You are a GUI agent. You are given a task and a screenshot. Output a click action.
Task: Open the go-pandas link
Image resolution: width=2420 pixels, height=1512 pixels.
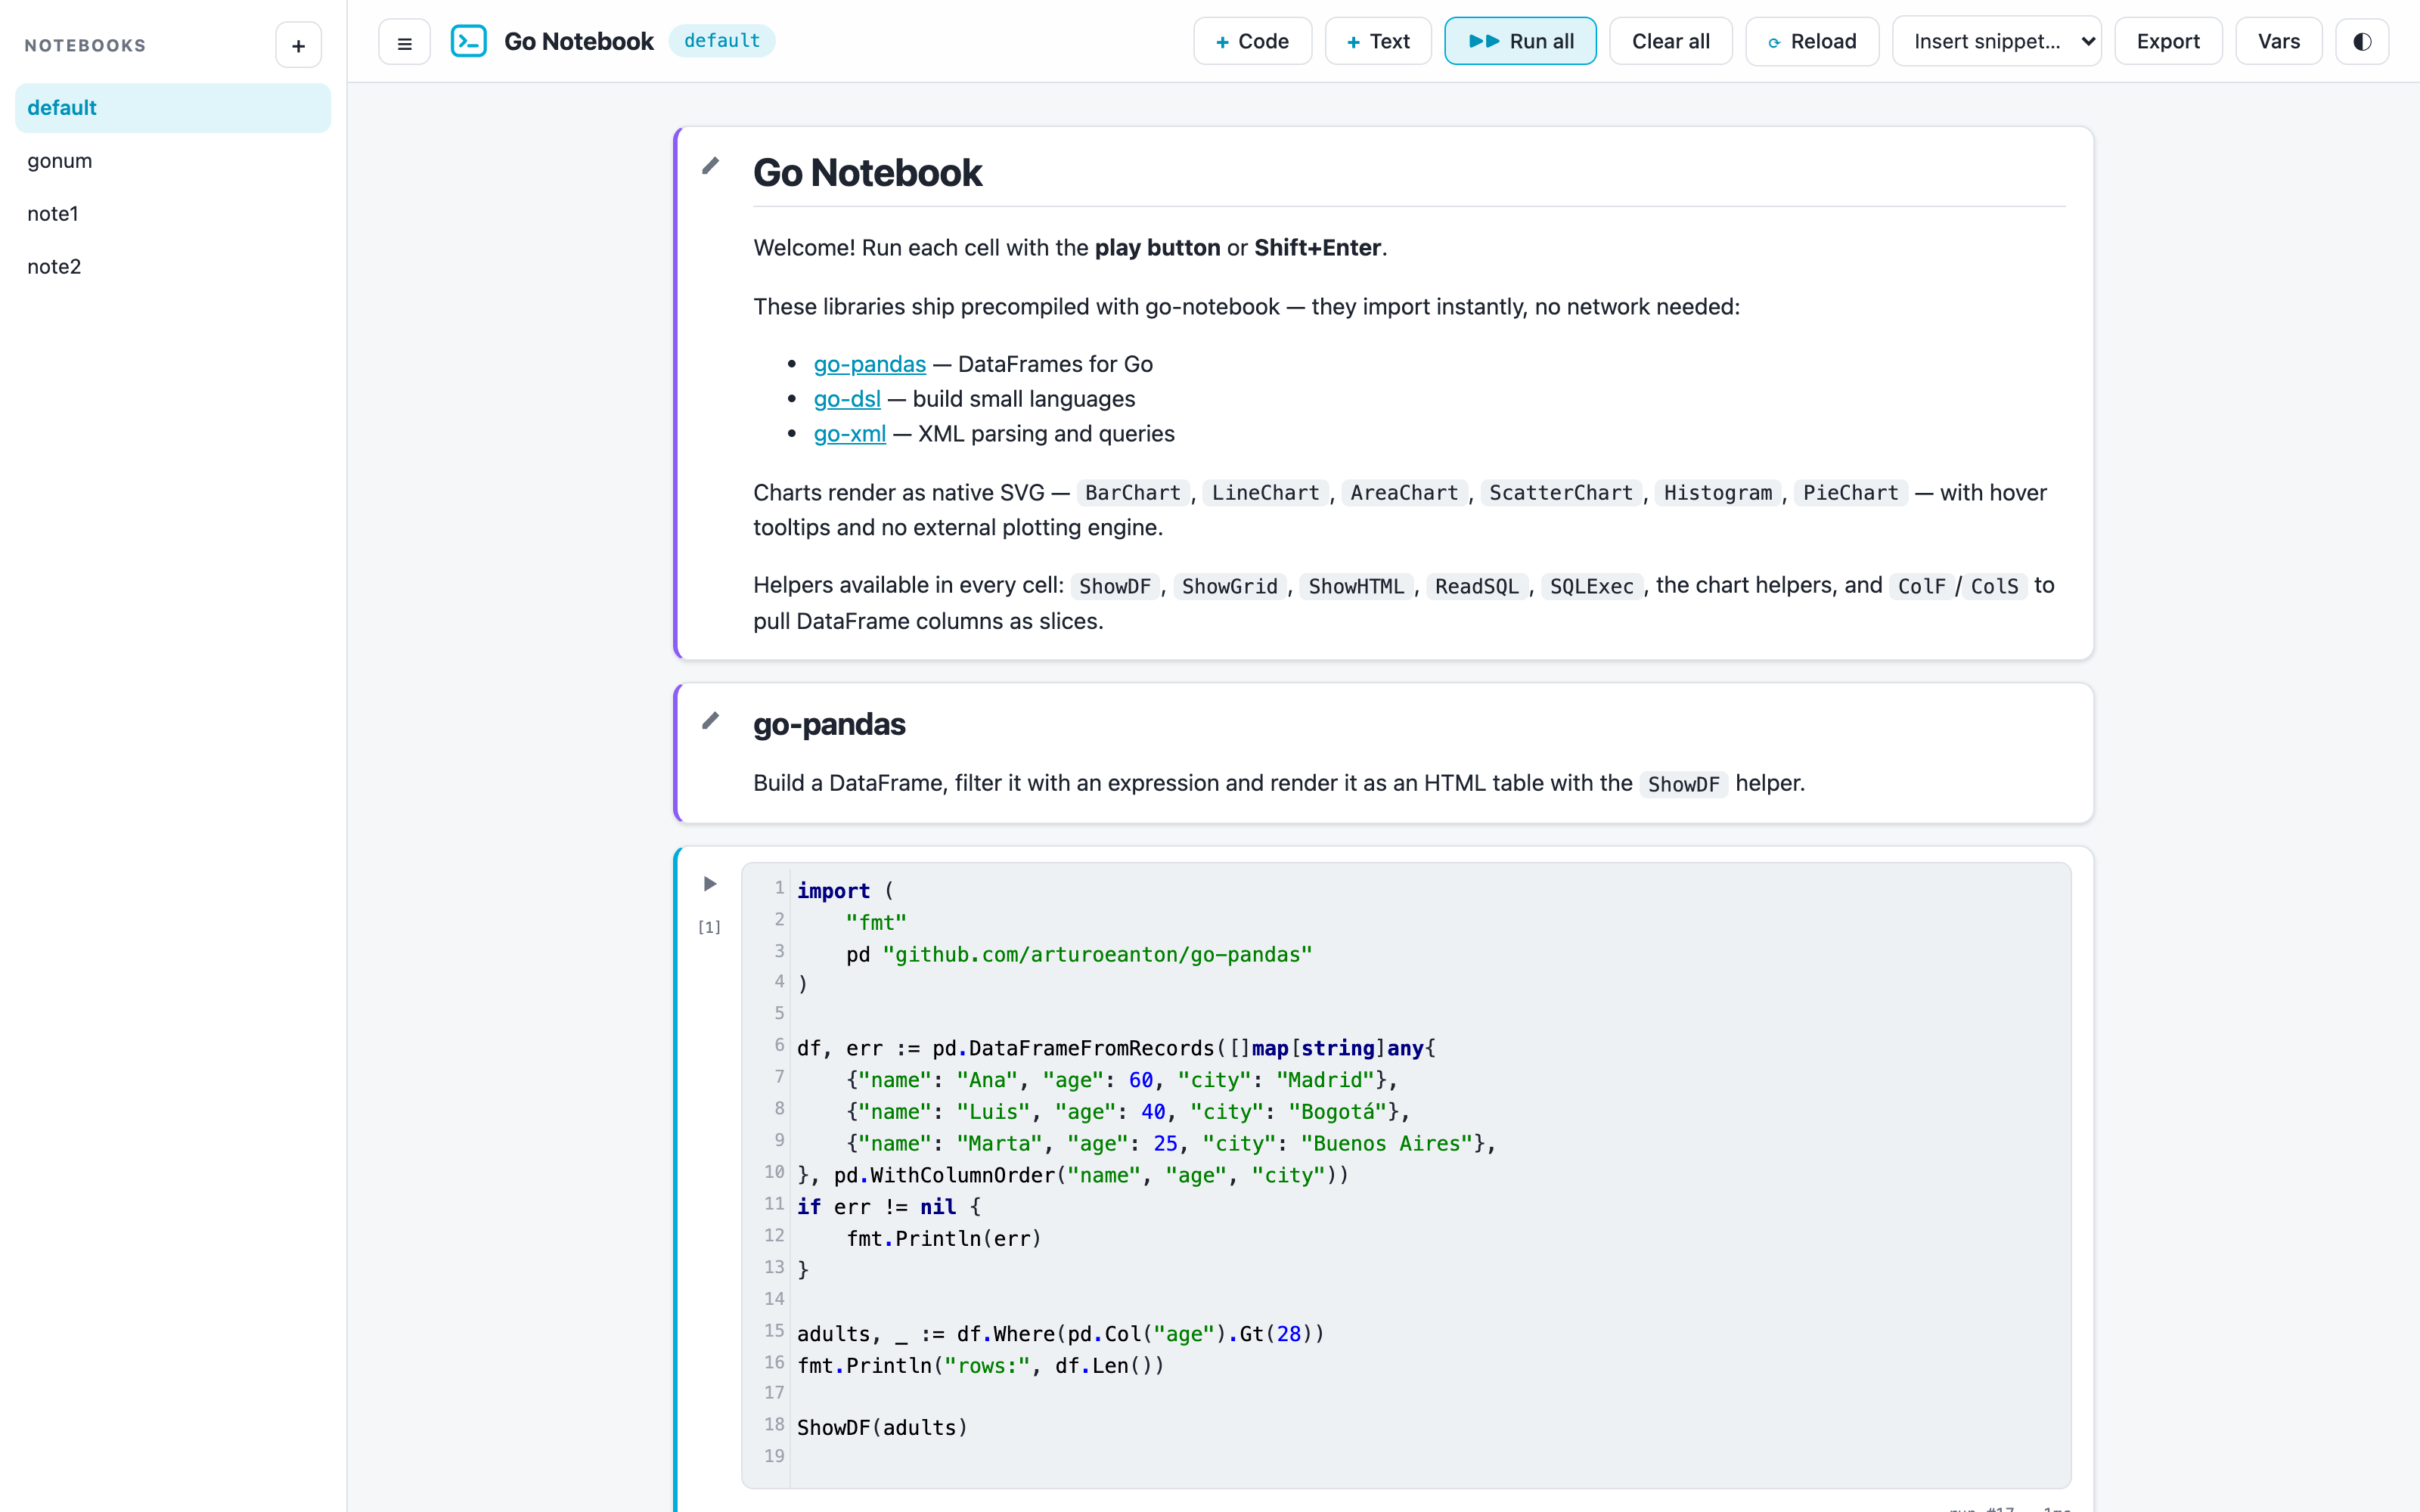tap(869, 364)
